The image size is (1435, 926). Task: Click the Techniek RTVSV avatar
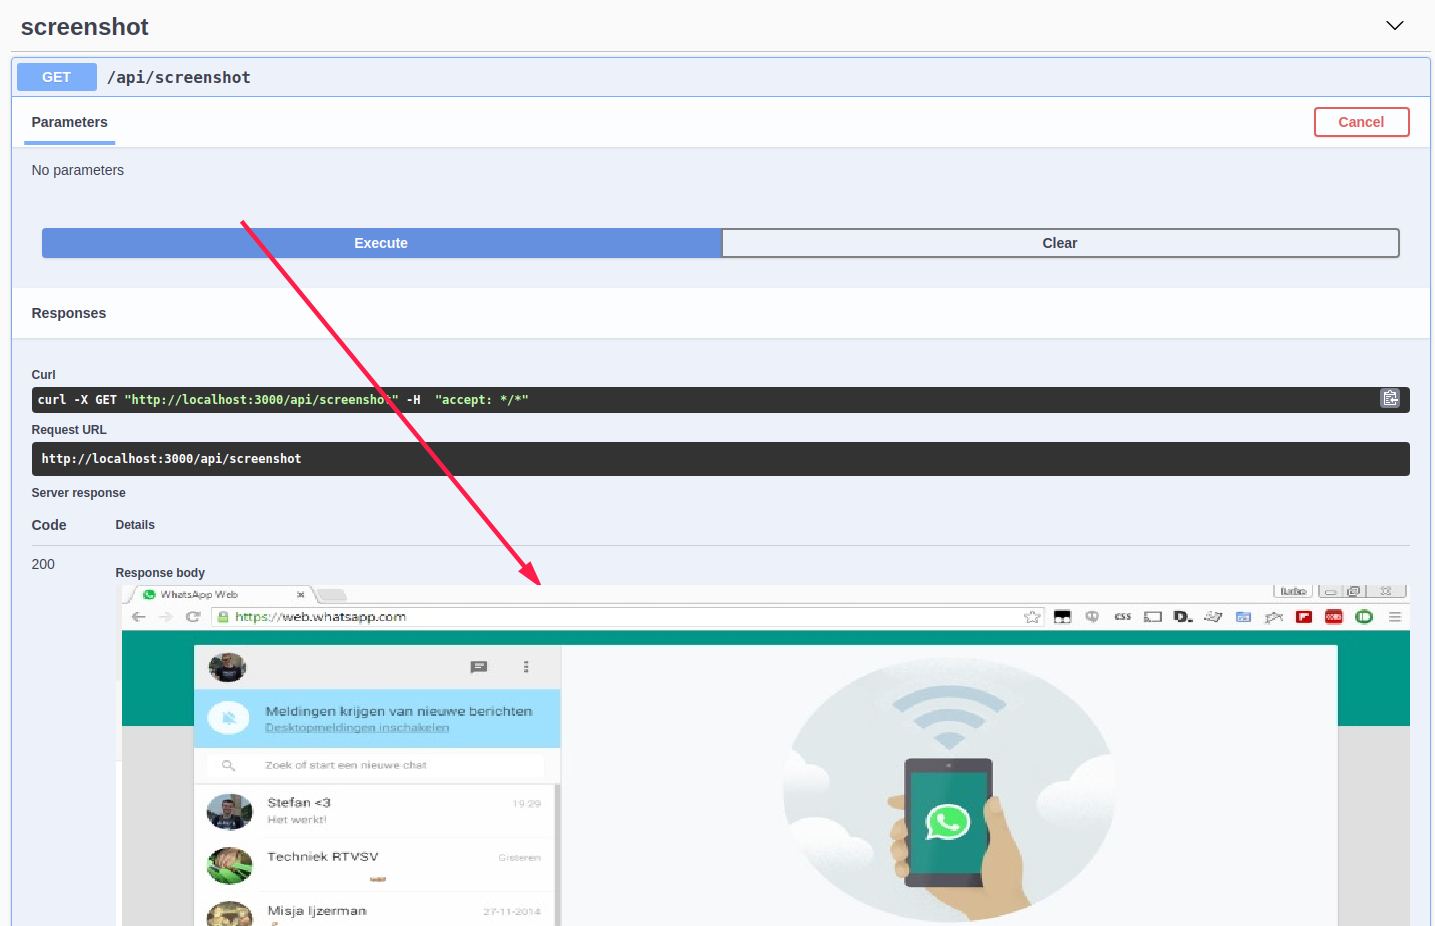[x=229, y=866]
